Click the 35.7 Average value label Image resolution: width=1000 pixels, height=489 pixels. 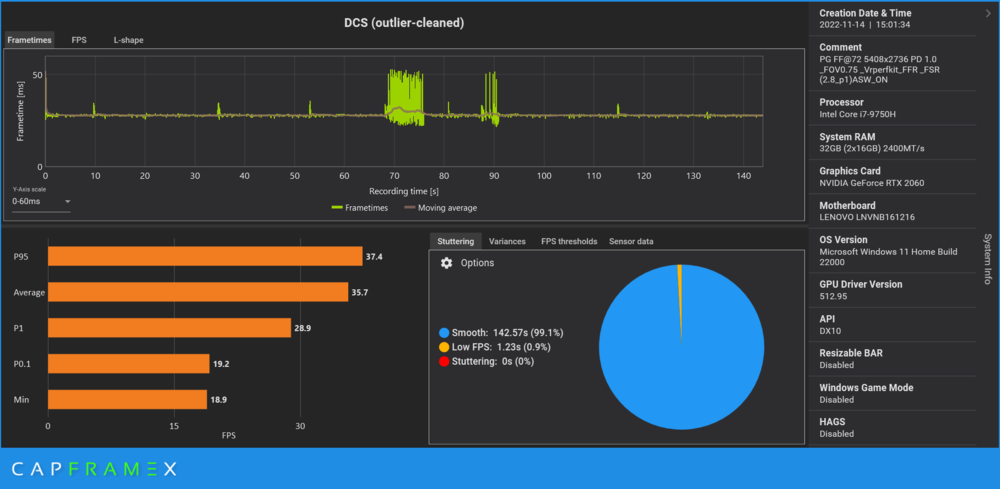point(360,293)
